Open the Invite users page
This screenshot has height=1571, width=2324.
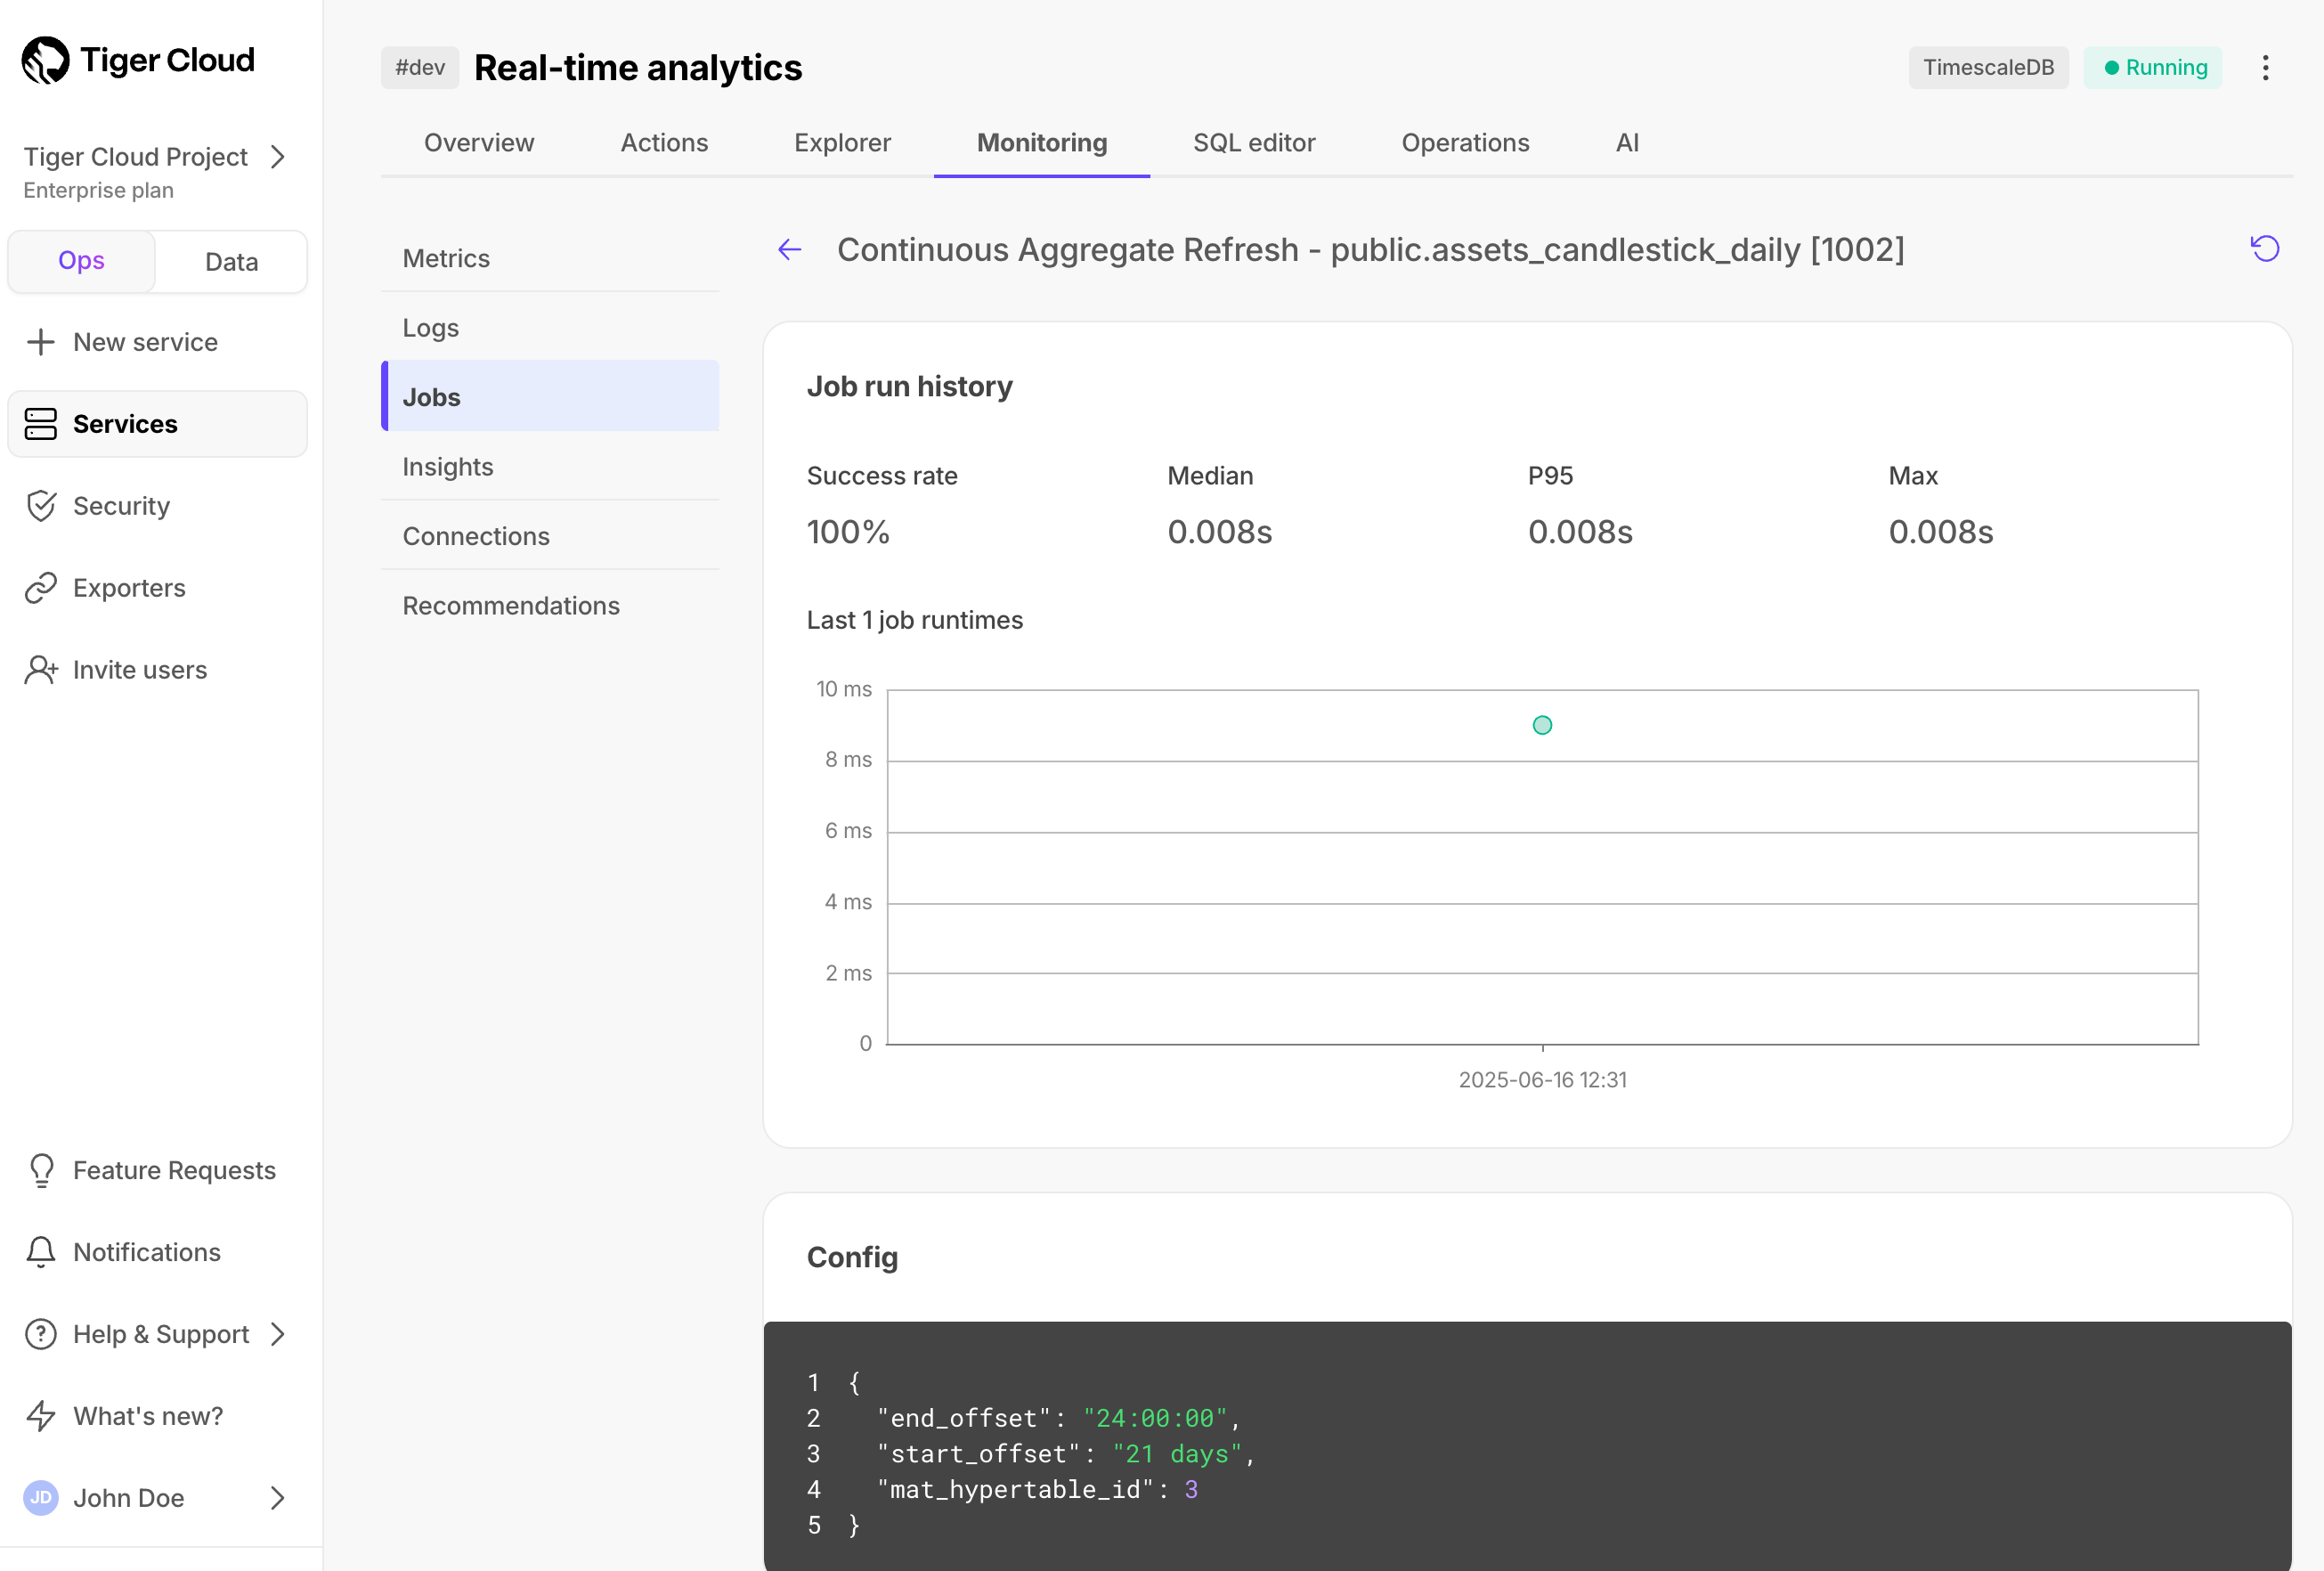(140, 670)
